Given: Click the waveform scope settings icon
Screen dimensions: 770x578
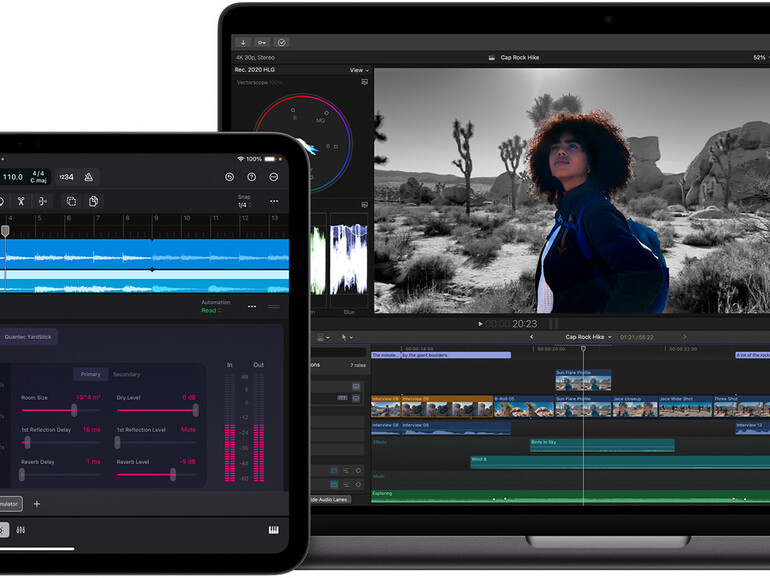Looking at the screenshot, I should click(x=364, y=204).
